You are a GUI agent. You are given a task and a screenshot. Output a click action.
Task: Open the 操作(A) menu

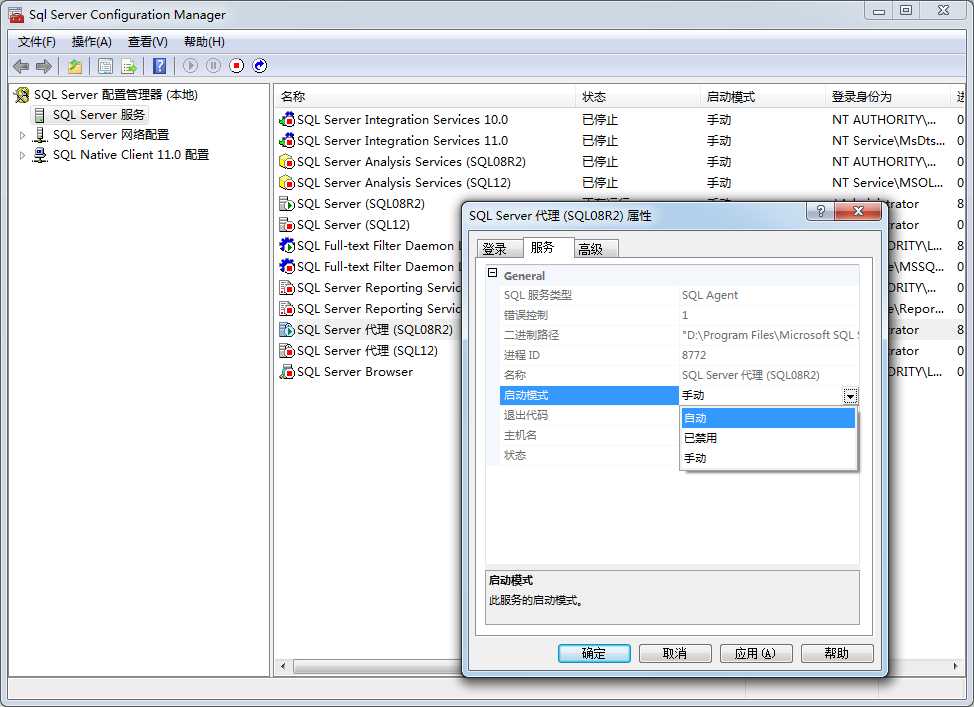(91, 42)
